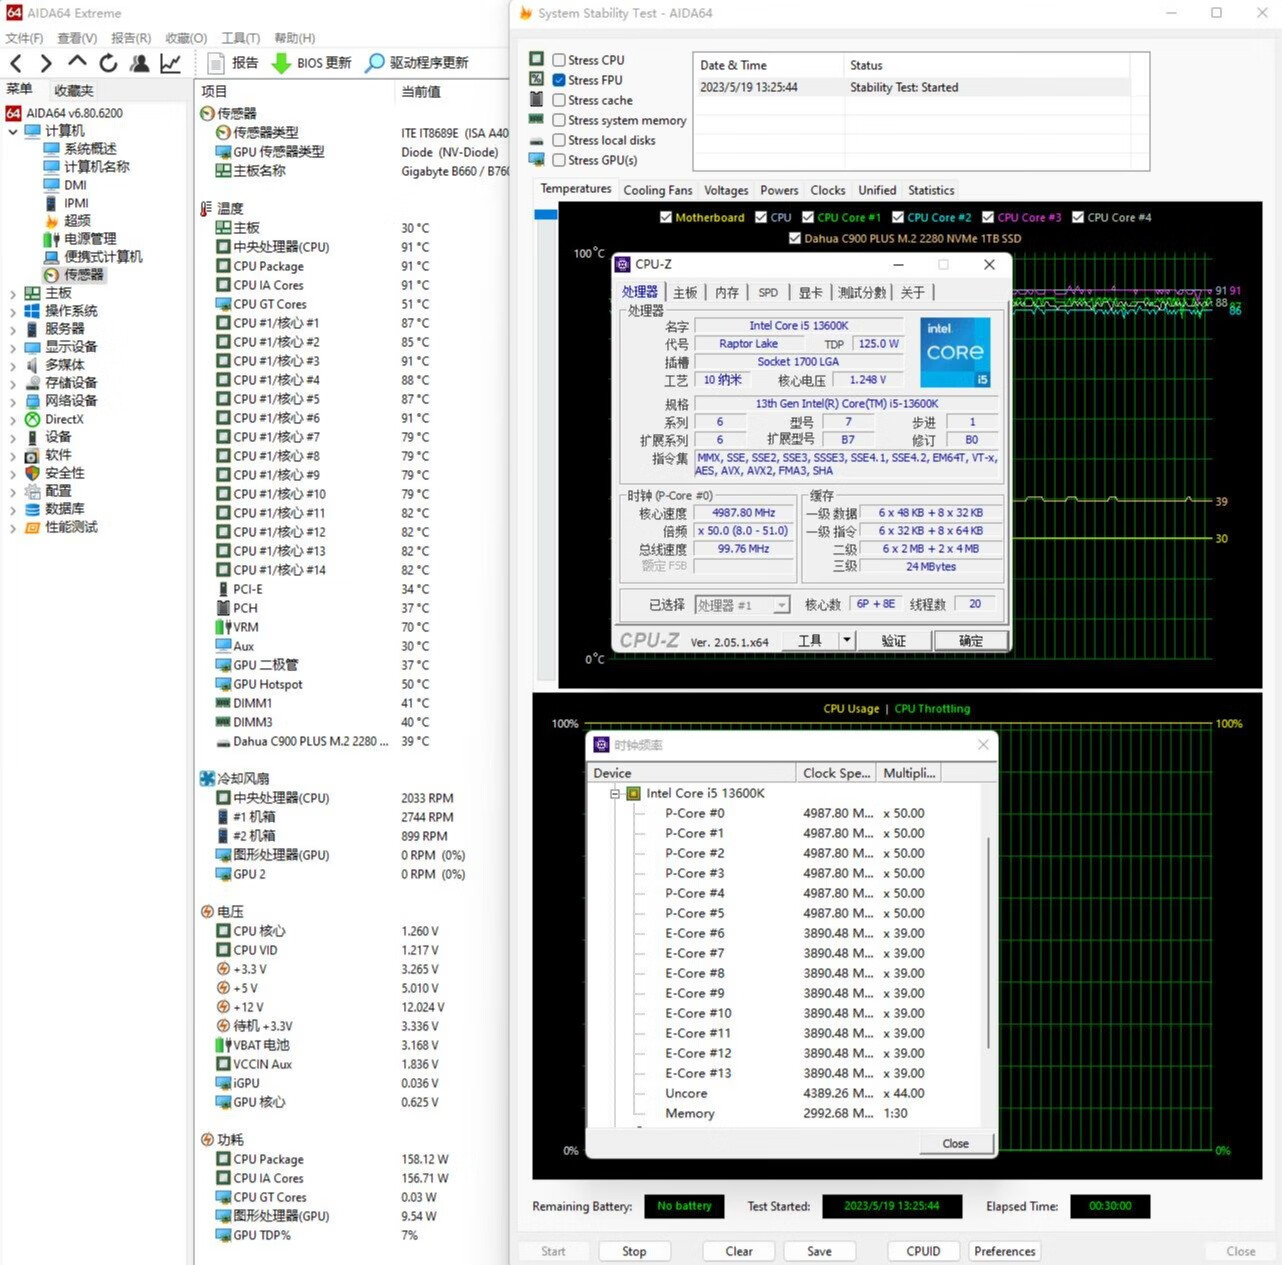This screenshot has height=1265, width=1282.
Task: Open the 文件(F) menu in AIDA64
Action: (24, 38)
